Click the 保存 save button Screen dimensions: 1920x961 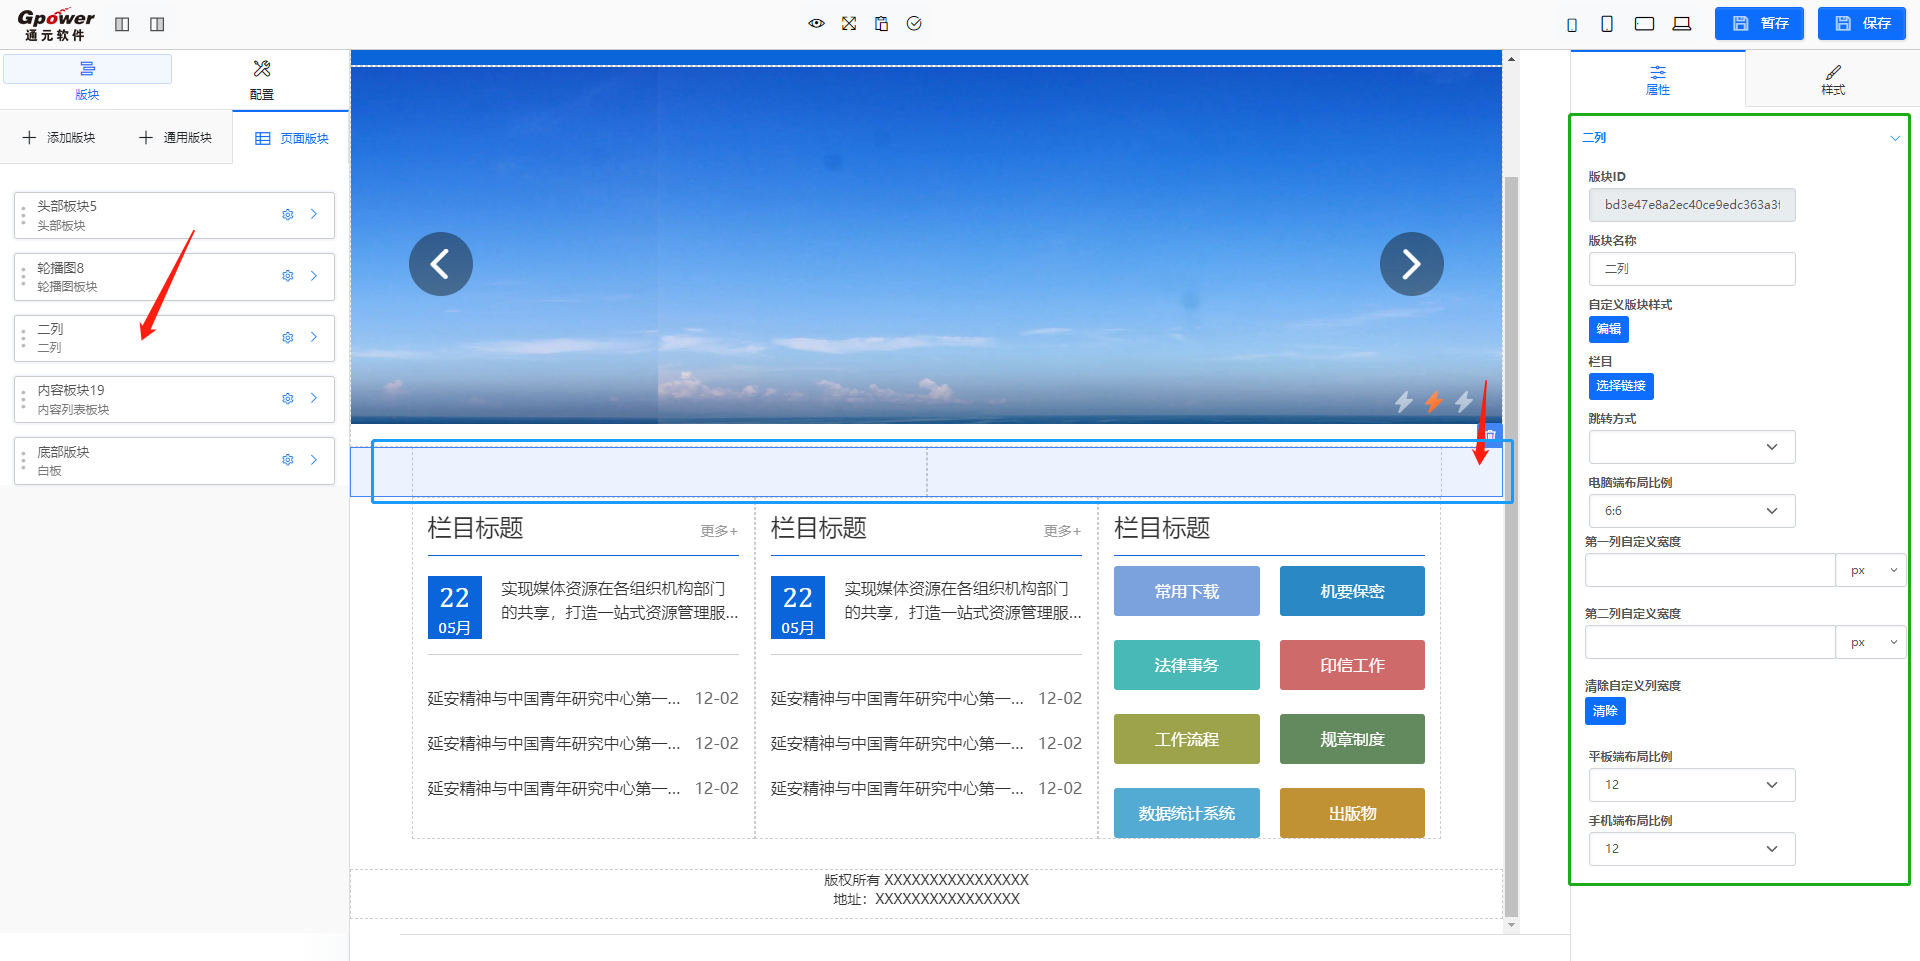click(x=1861, y=23)
